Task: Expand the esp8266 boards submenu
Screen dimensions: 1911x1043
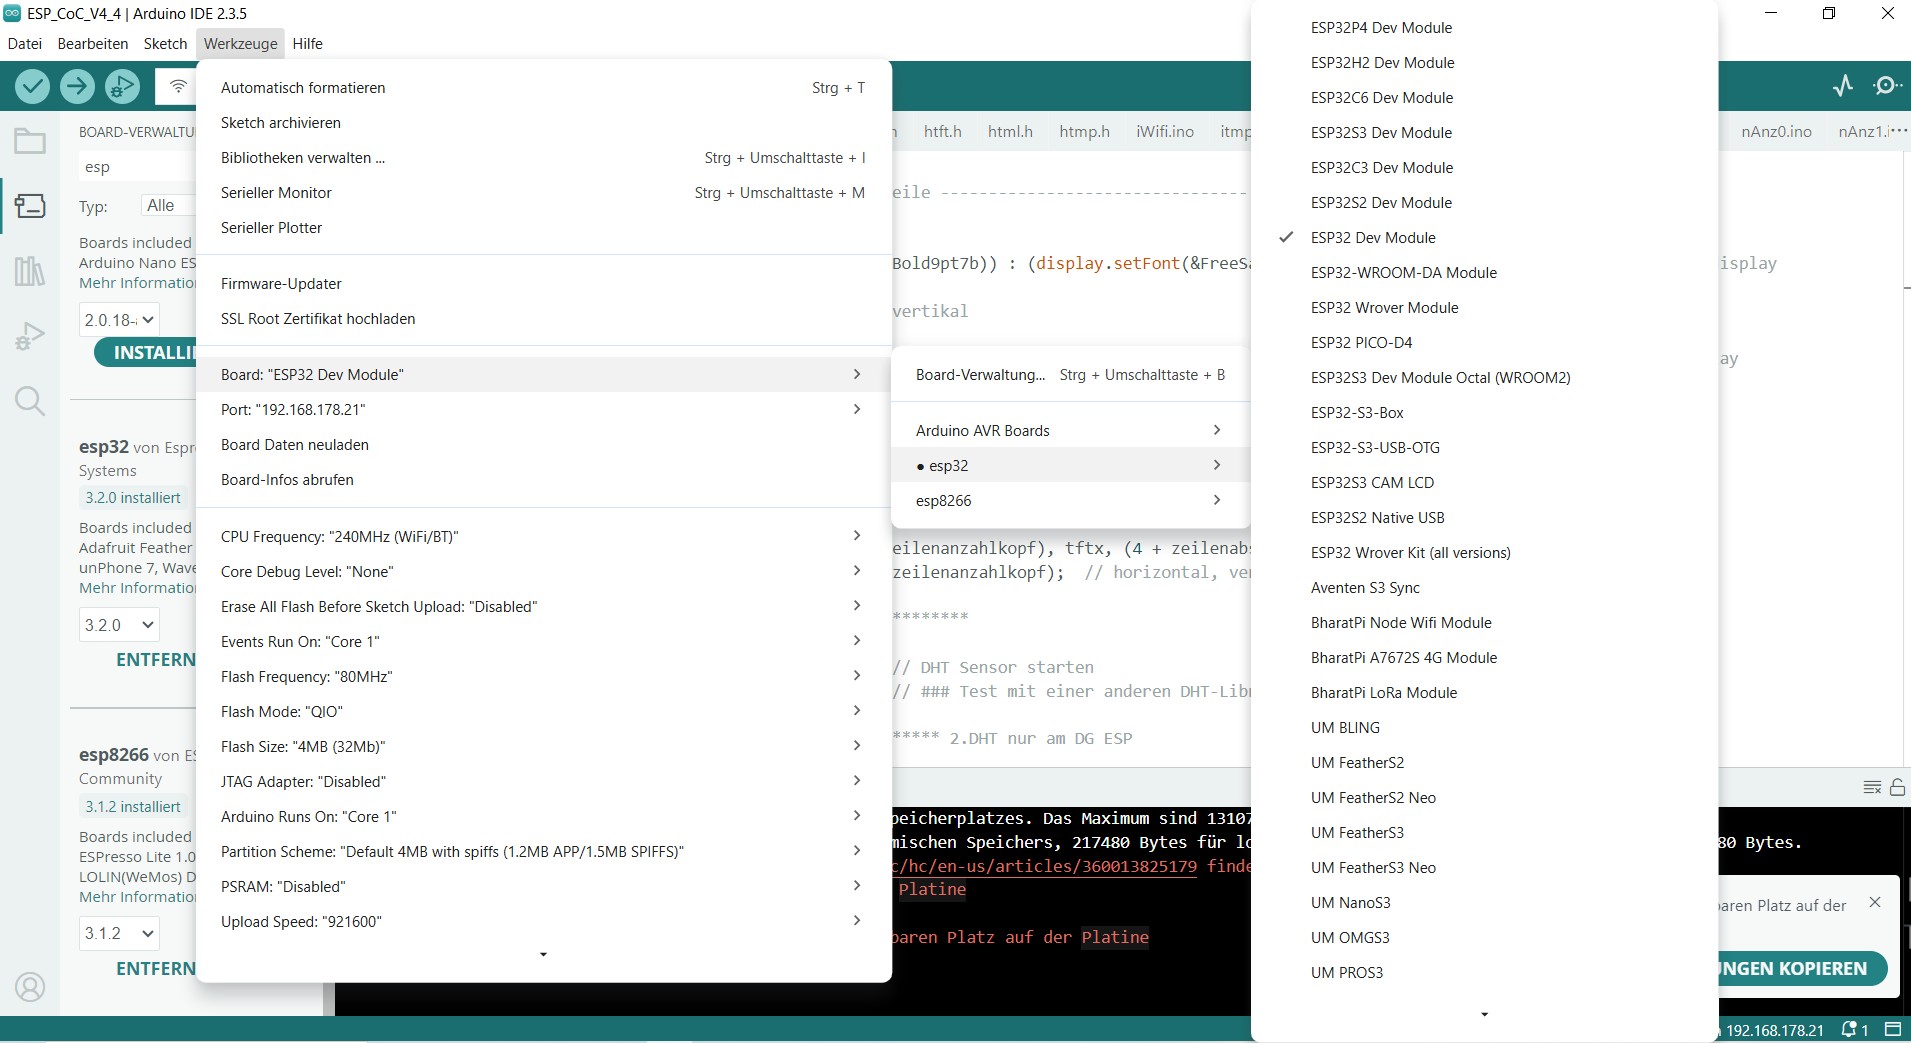Action: (1070, 501)
